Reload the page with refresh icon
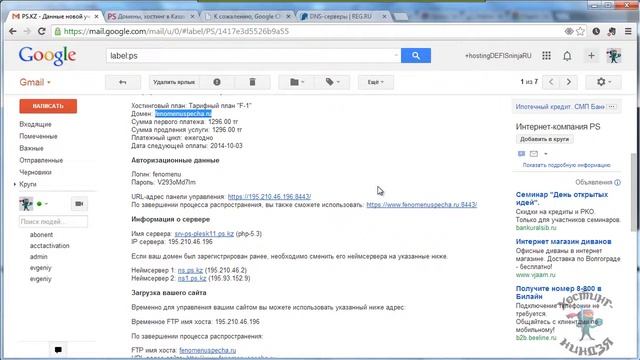 (42, 31)
